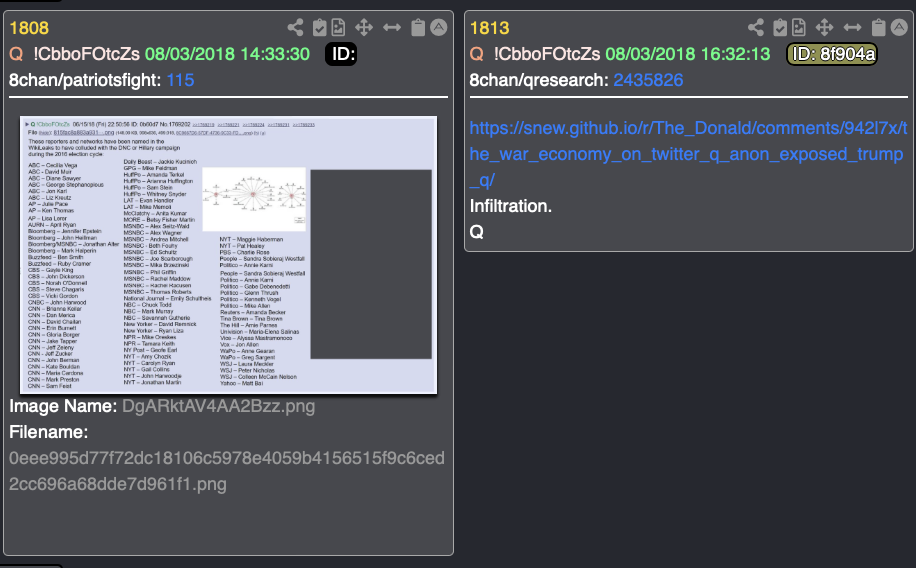This screenshot has height=568, width=916.
Task: Share post 1813 via share icon
Action: pos(755,27)
